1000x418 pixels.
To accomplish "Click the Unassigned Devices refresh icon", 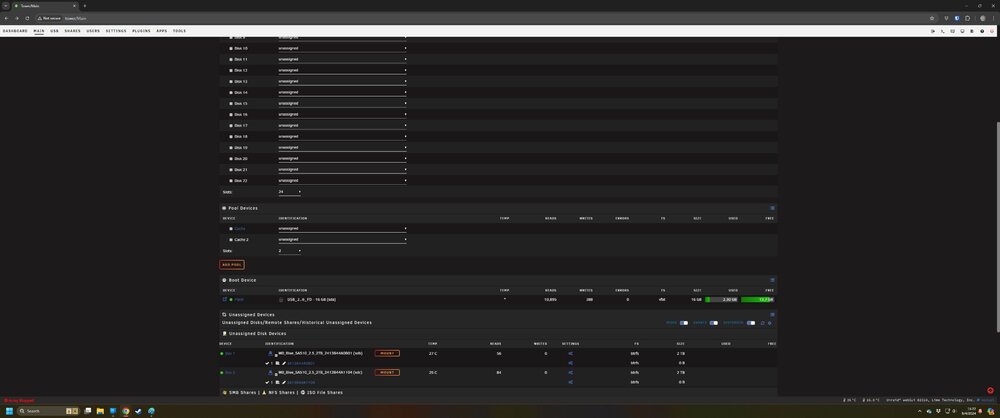I will 763,323.
